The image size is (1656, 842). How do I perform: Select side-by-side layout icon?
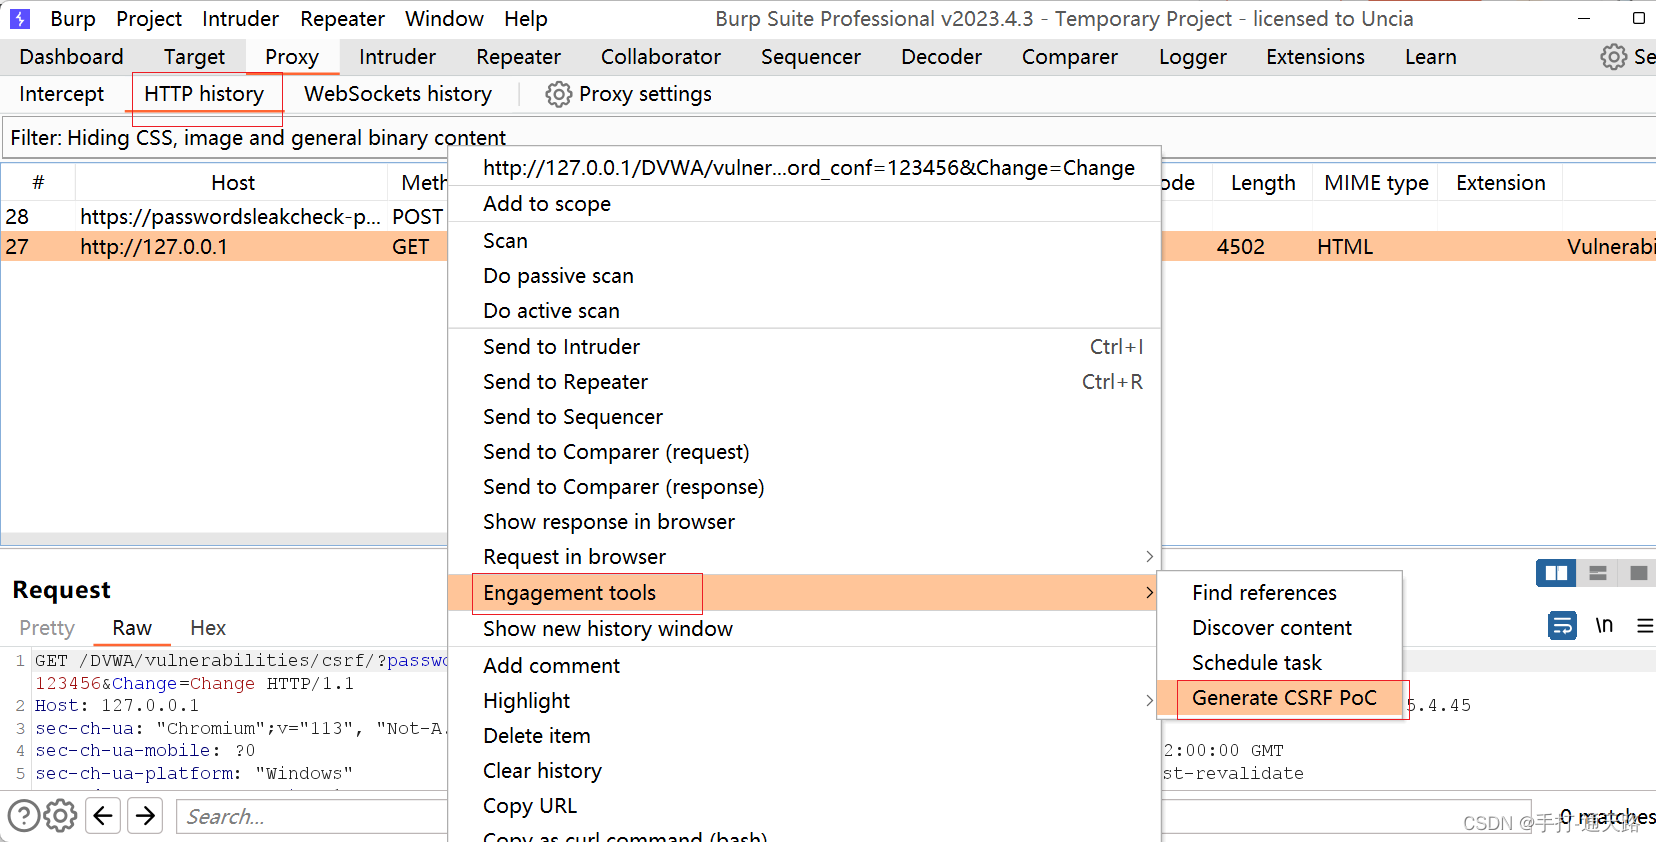pyautogui.click(x=1556, y=573)
